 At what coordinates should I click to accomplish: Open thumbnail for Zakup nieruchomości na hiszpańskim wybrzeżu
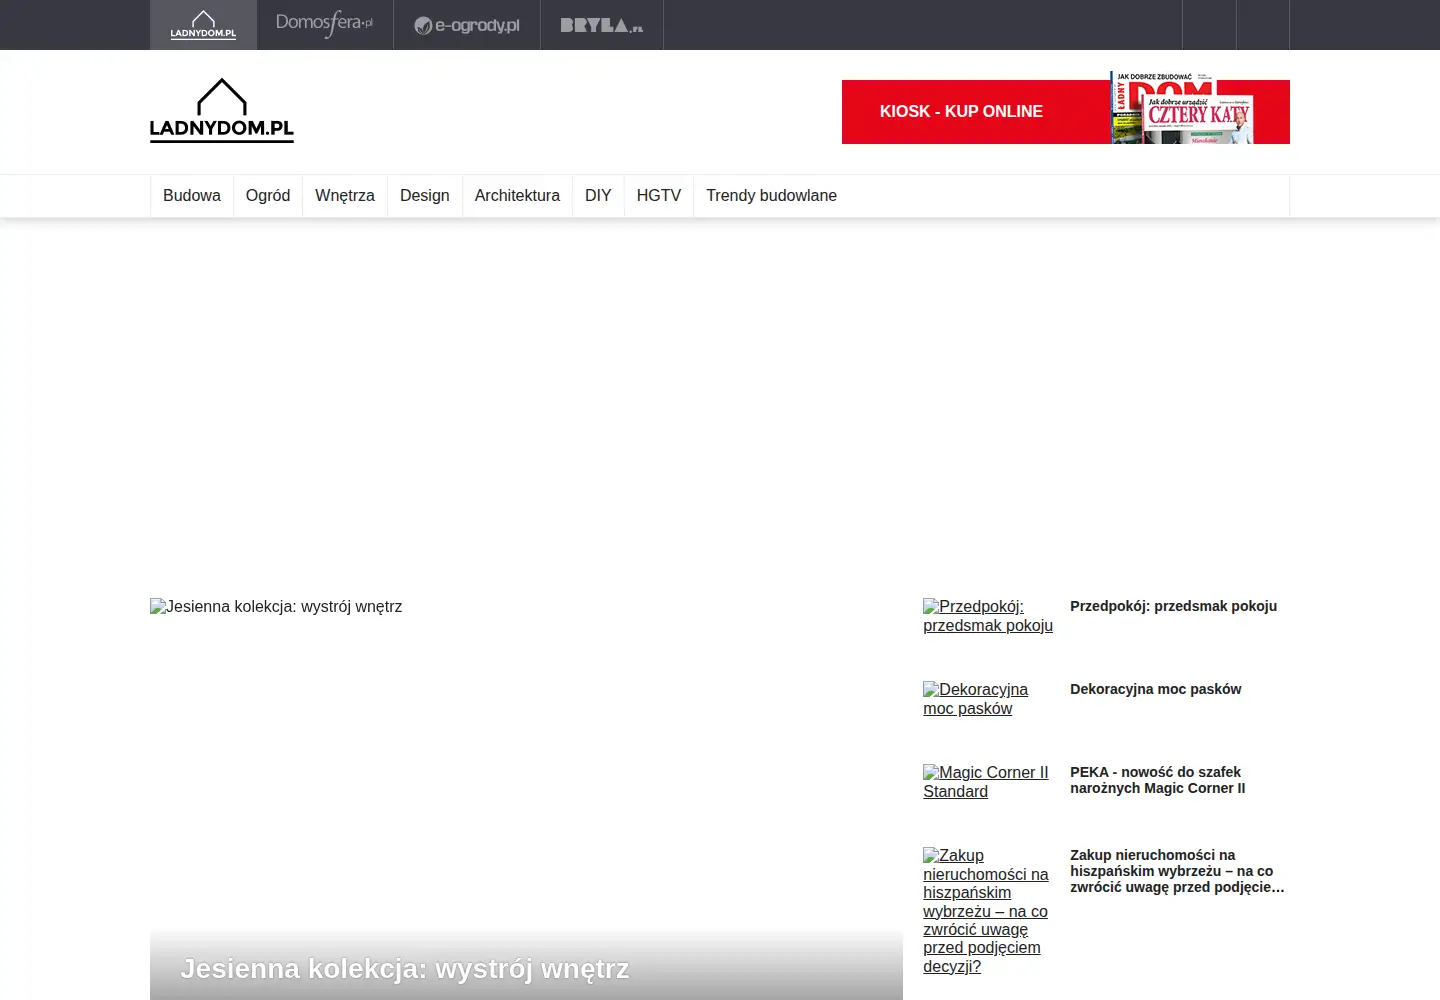click(x=986, y=911)
